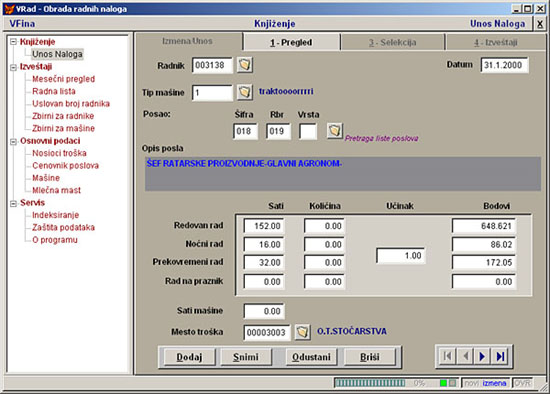
Task: Collapse the Osnovni podaci tree node
Action: coord(13,141)
